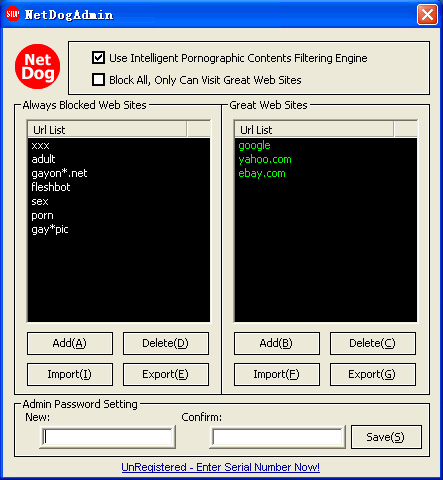Image resolution: width=443 pixels, height=480 pixels.
Task: Select the "ebay.com" great site entry
Action: coord(262,173)
